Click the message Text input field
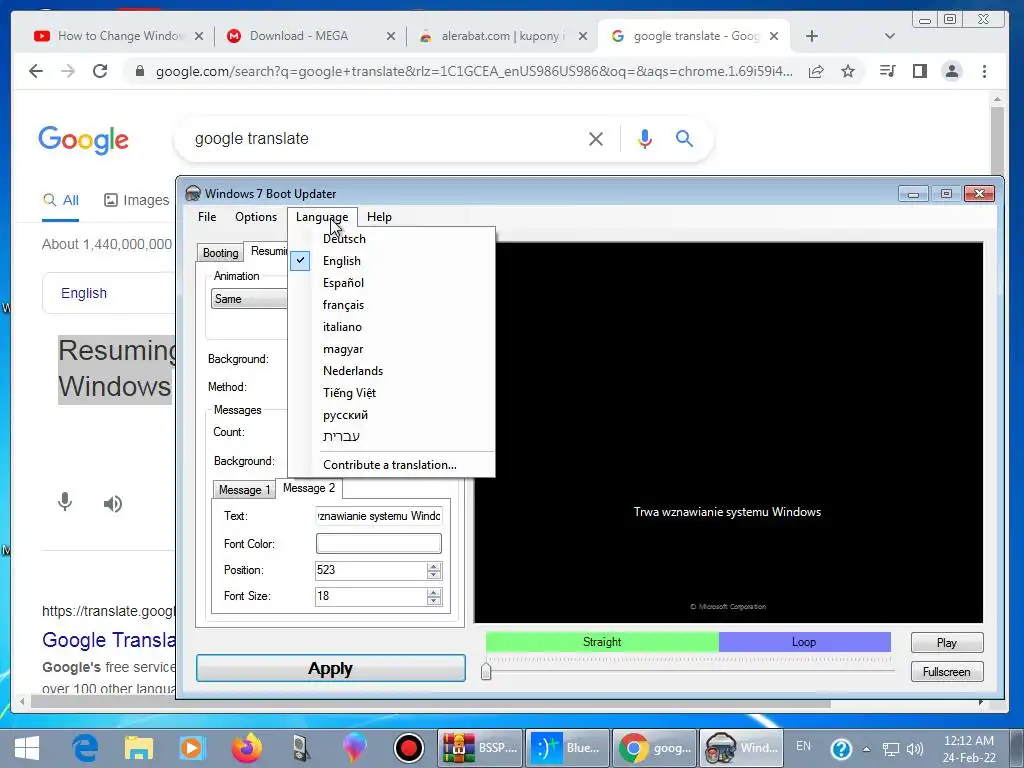1024x768 pixels. click(x=379, y=516)
